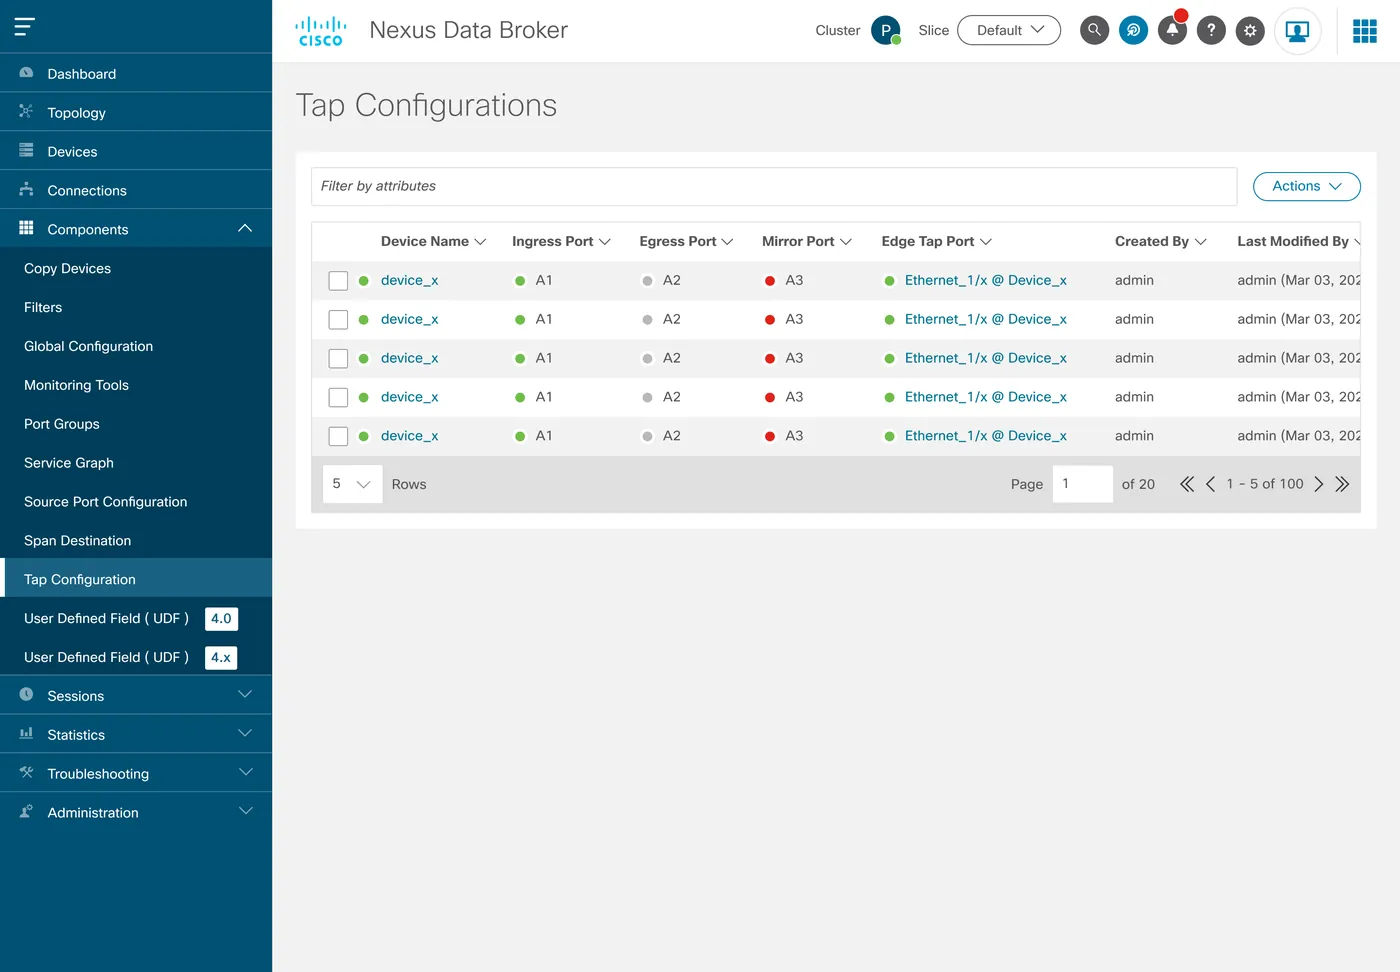The width and height of the screenshot is (1400, 972).
Task: Select the third device_x row checkbox
Action: click(338, 359)
